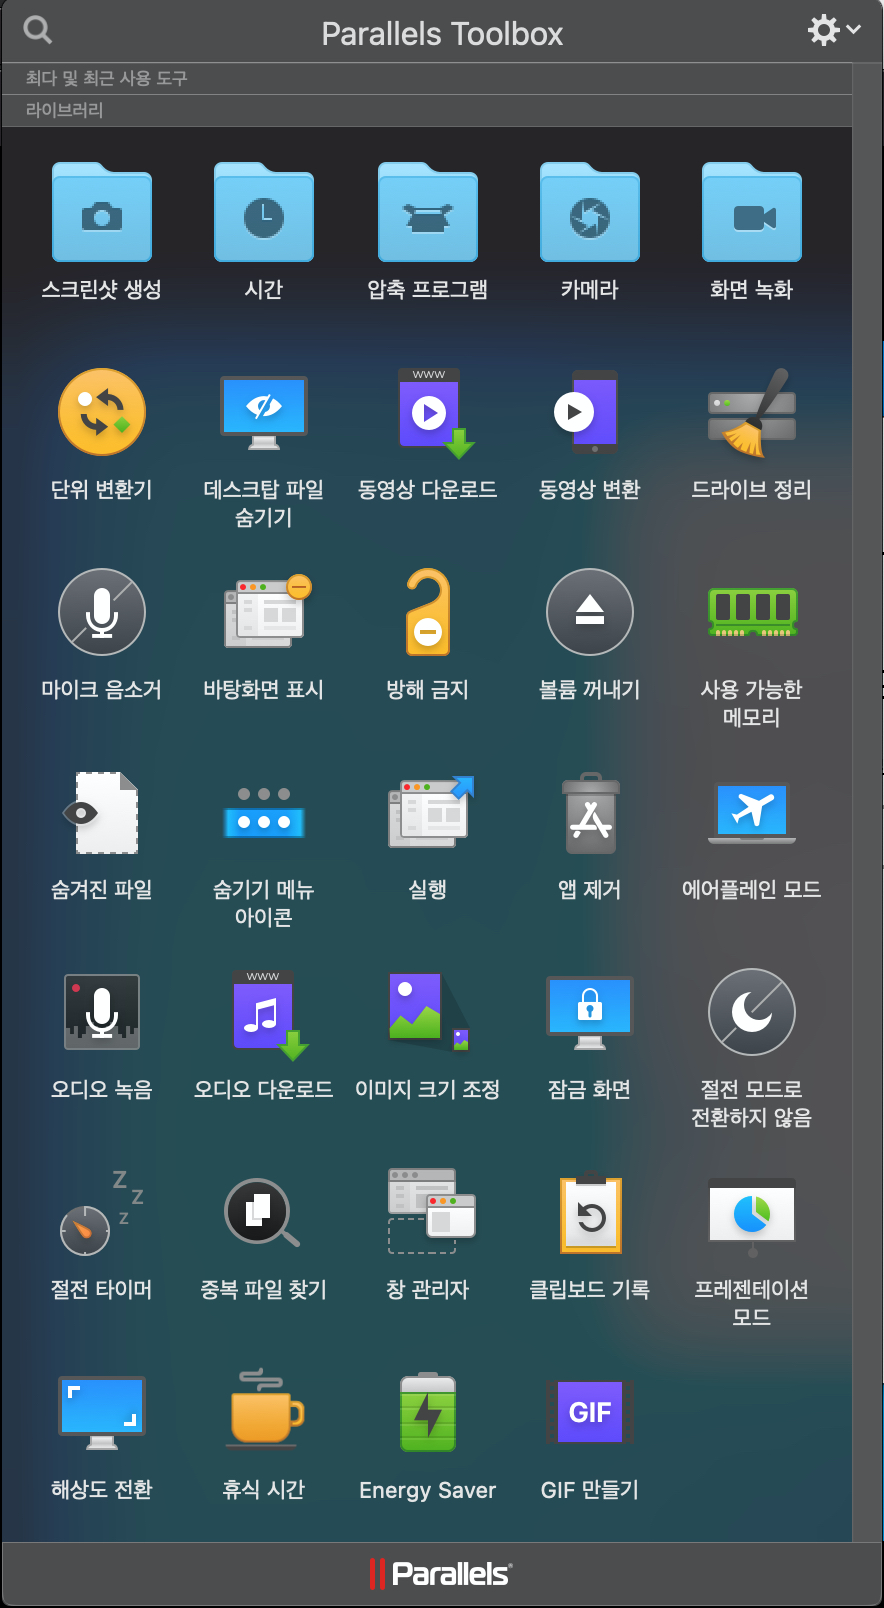
Task: Open the 시간 tools folder
Action: 264,212
